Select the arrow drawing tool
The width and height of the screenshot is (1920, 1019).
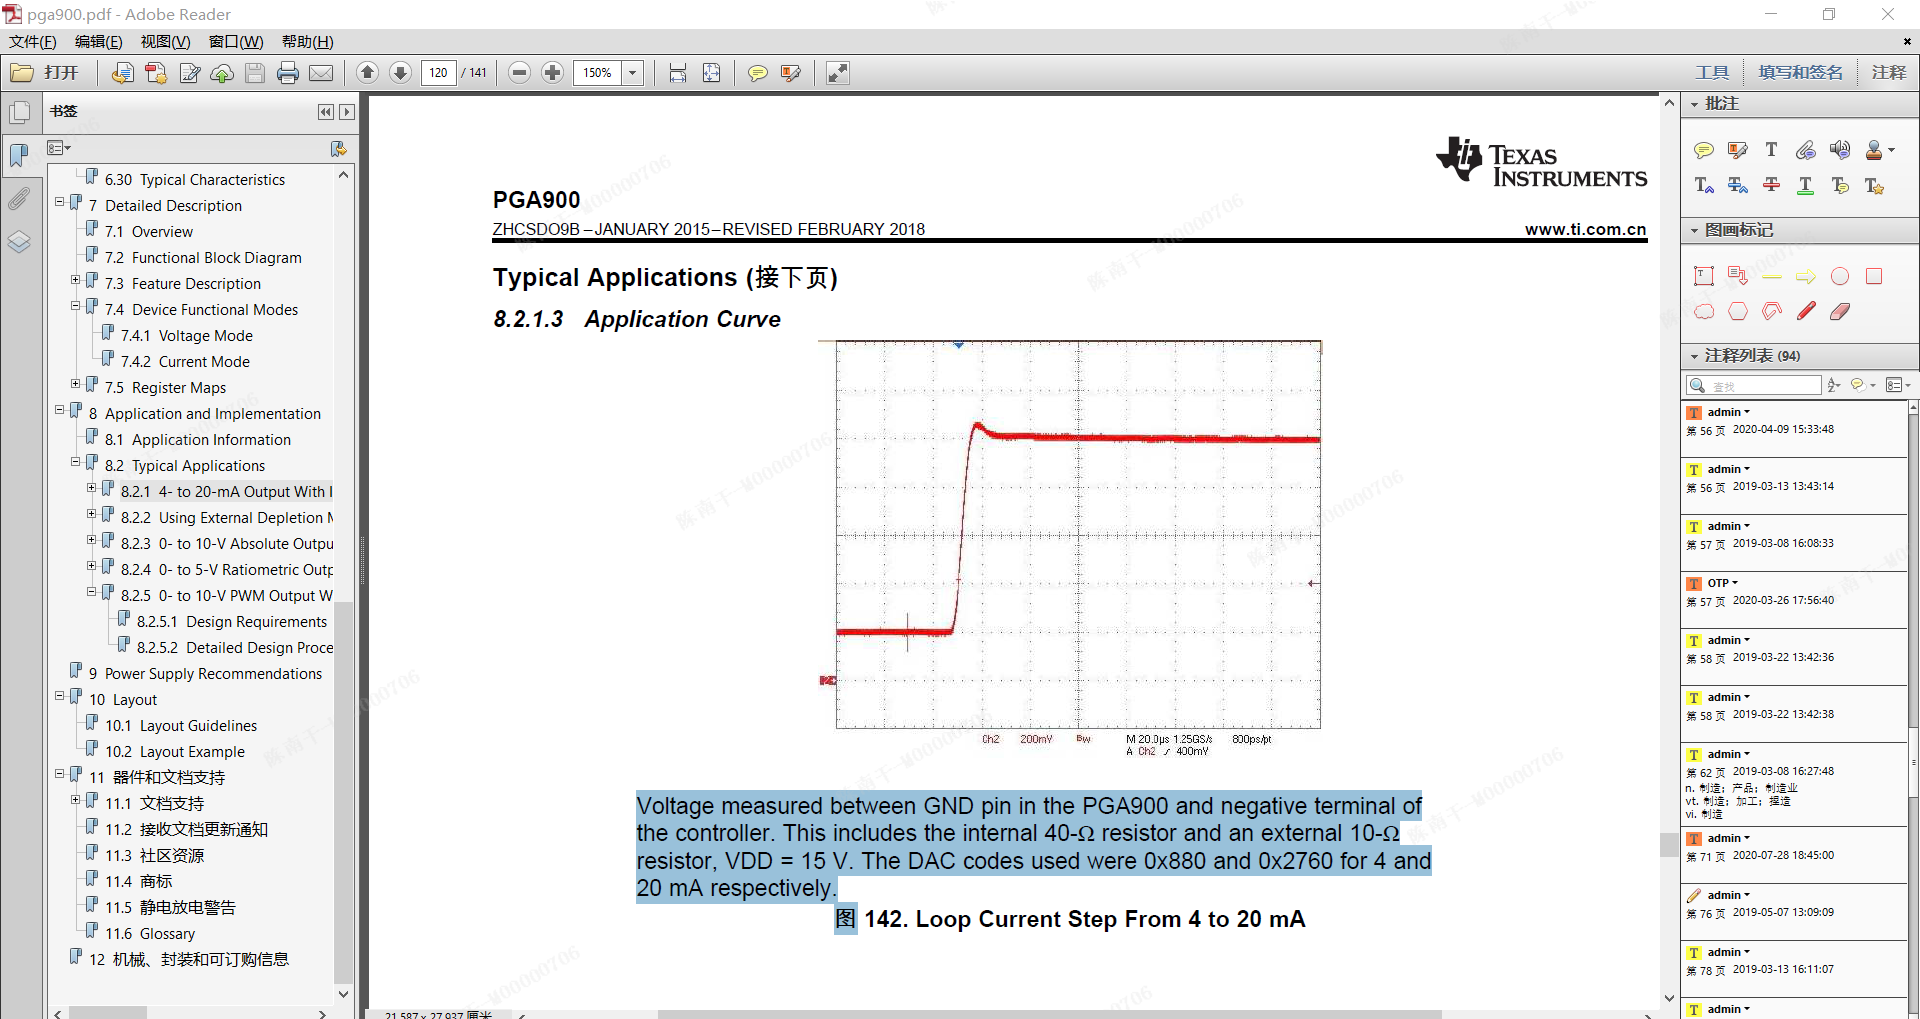[1805, 277]
